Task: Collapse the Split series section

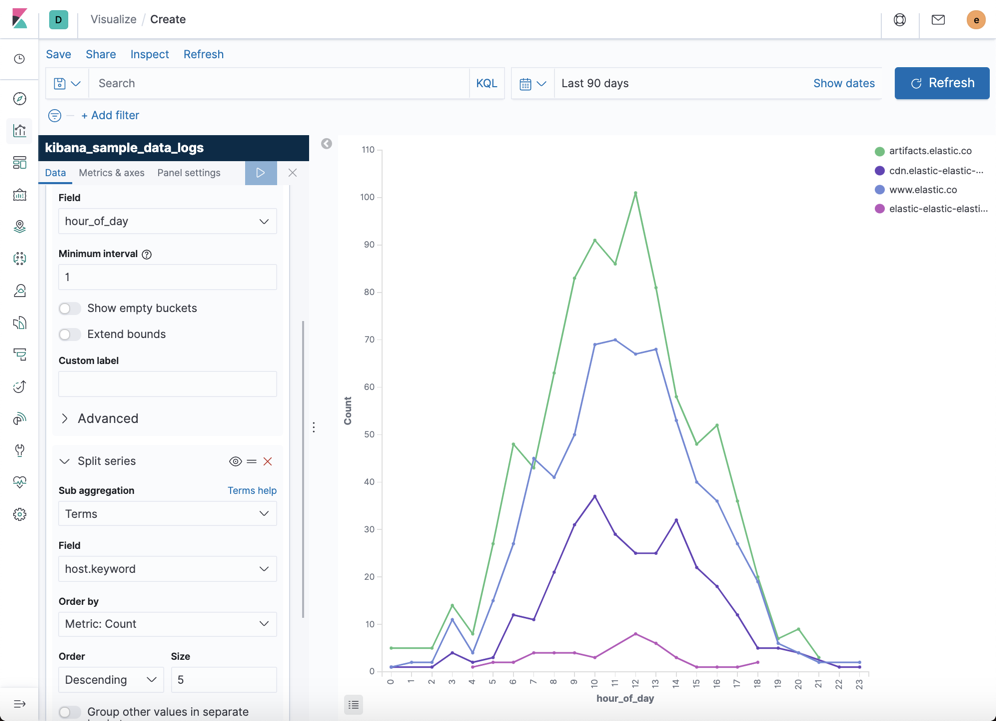Action: [x=97, y=461]
